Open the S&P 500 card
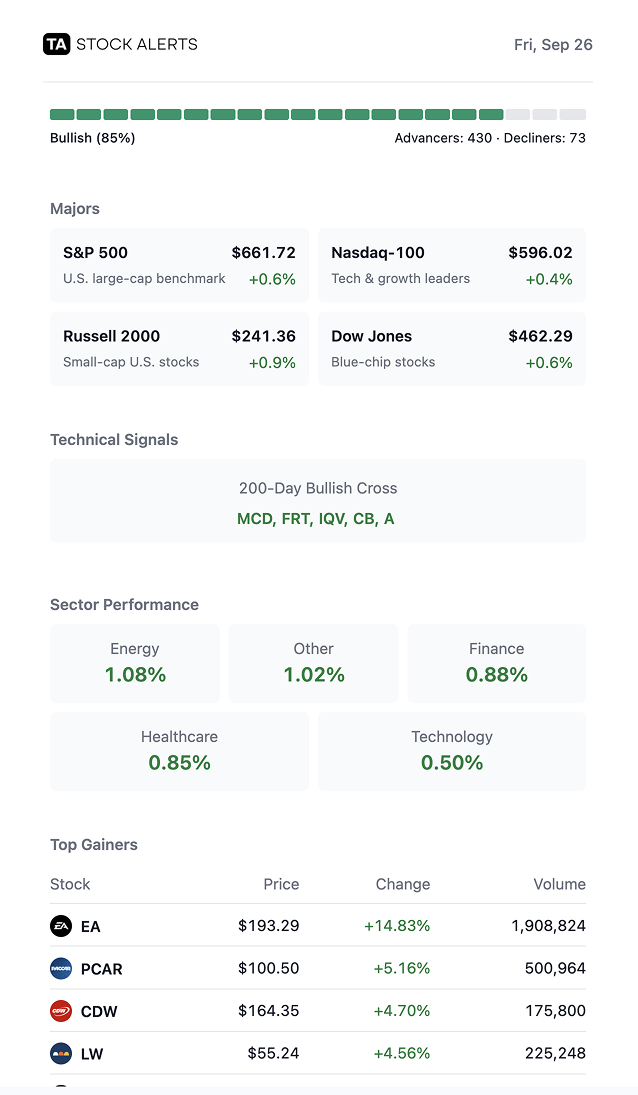 point(179,265)
